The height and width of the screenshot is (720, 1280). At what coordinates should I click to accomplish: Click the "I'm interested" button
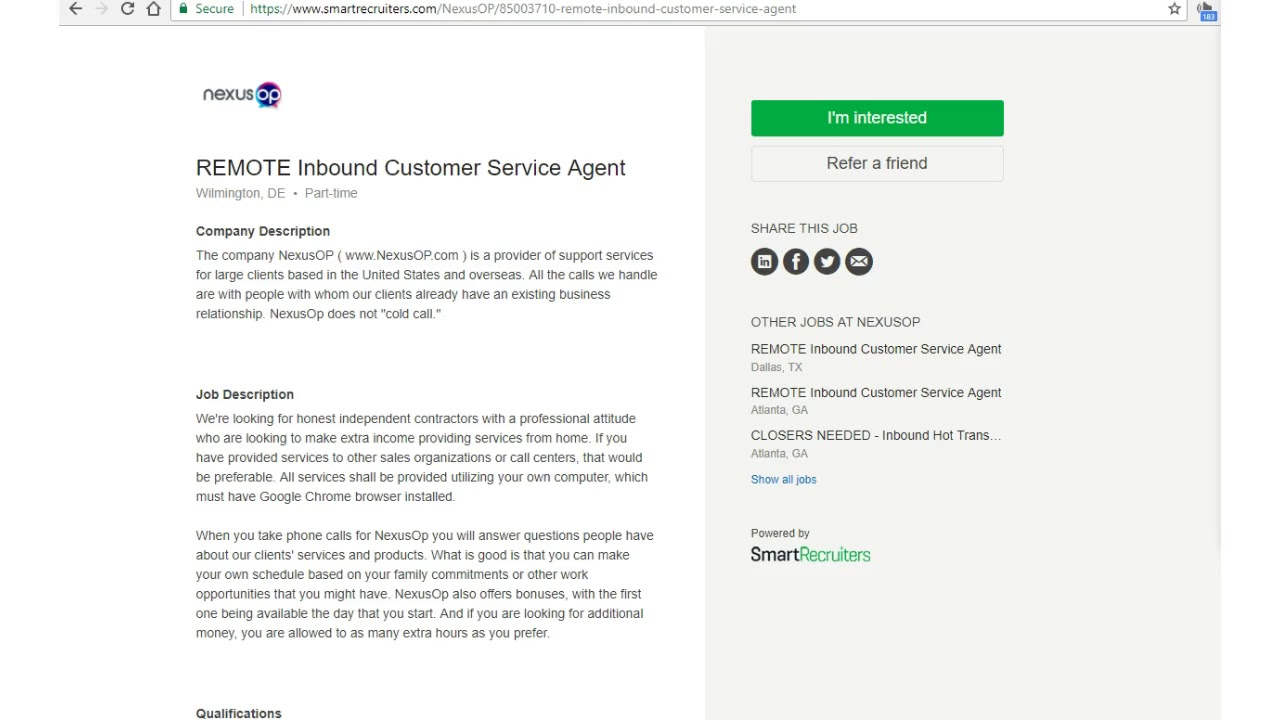point(877,118)
